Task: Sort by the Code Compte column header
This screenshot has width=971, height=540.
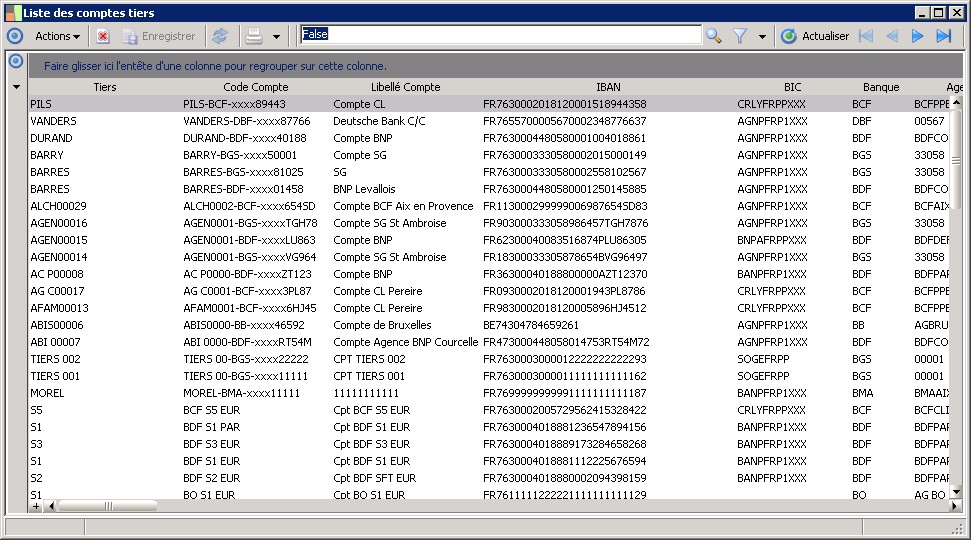Action: (256, 87)
